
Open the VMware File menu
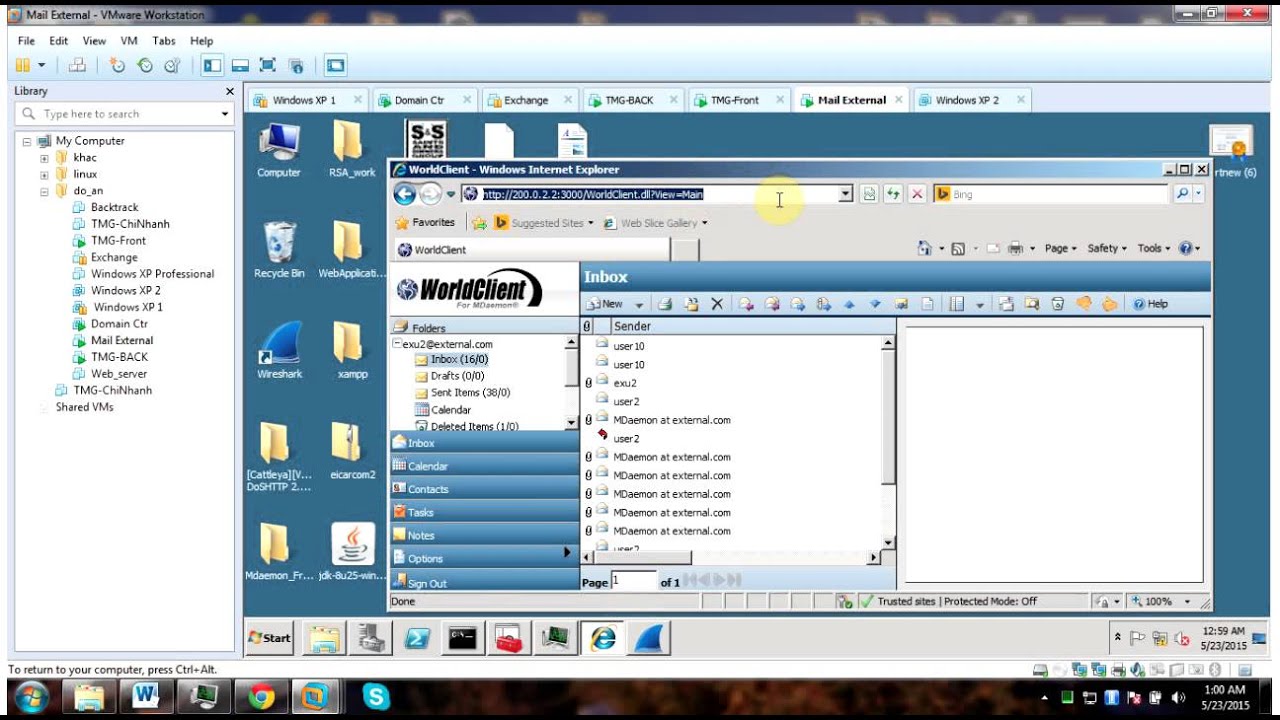tap(26, 41)
